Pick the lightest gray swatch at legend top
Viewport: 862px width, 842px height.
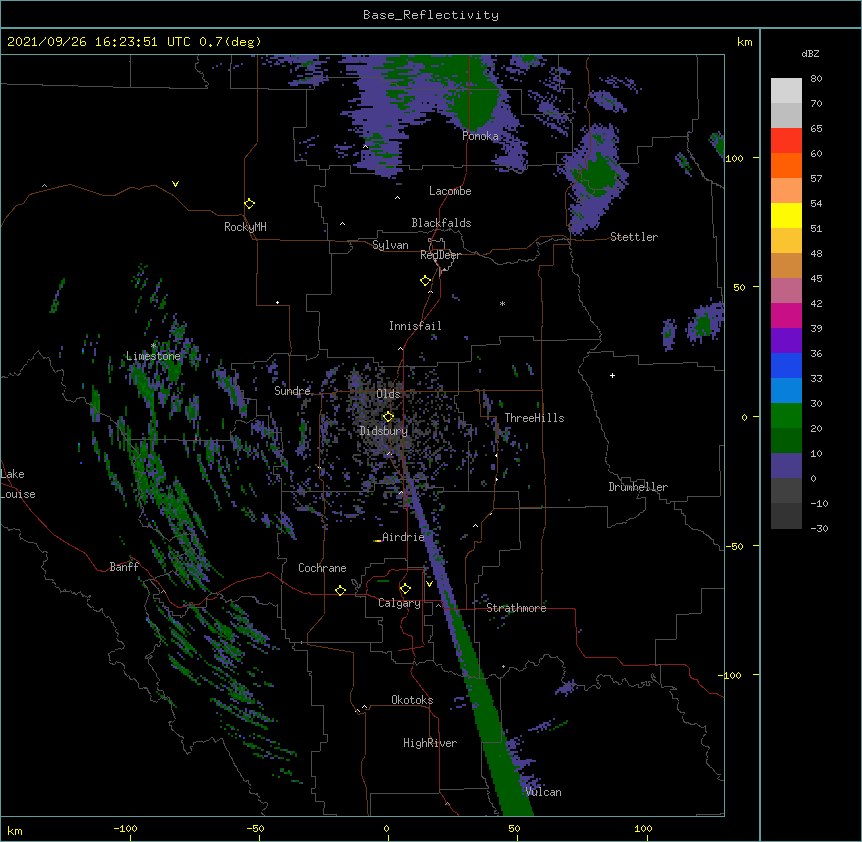pyautogui.click(x=786, y=90)
